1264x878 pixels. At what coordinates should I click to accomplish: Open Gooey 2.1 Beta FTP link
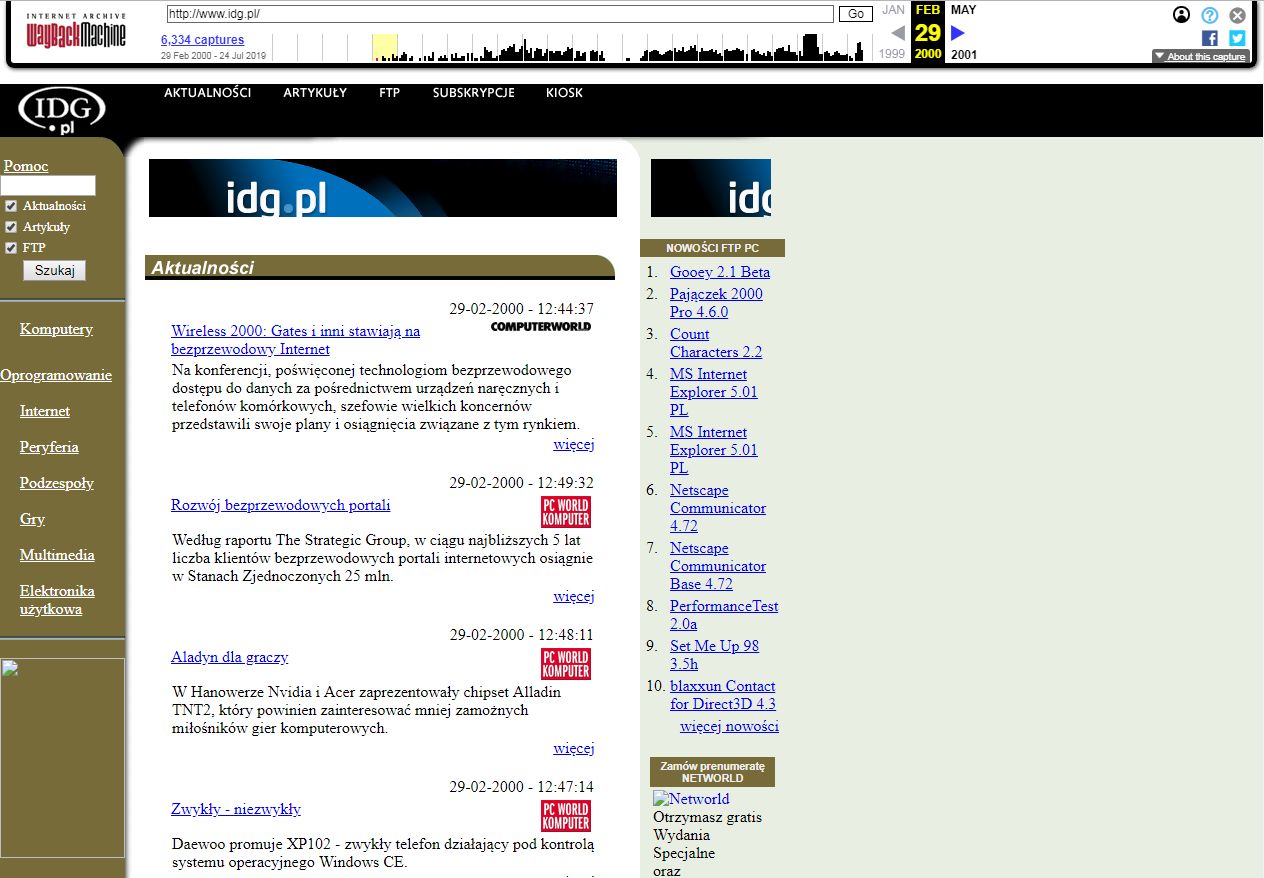[x=720, y=272]
